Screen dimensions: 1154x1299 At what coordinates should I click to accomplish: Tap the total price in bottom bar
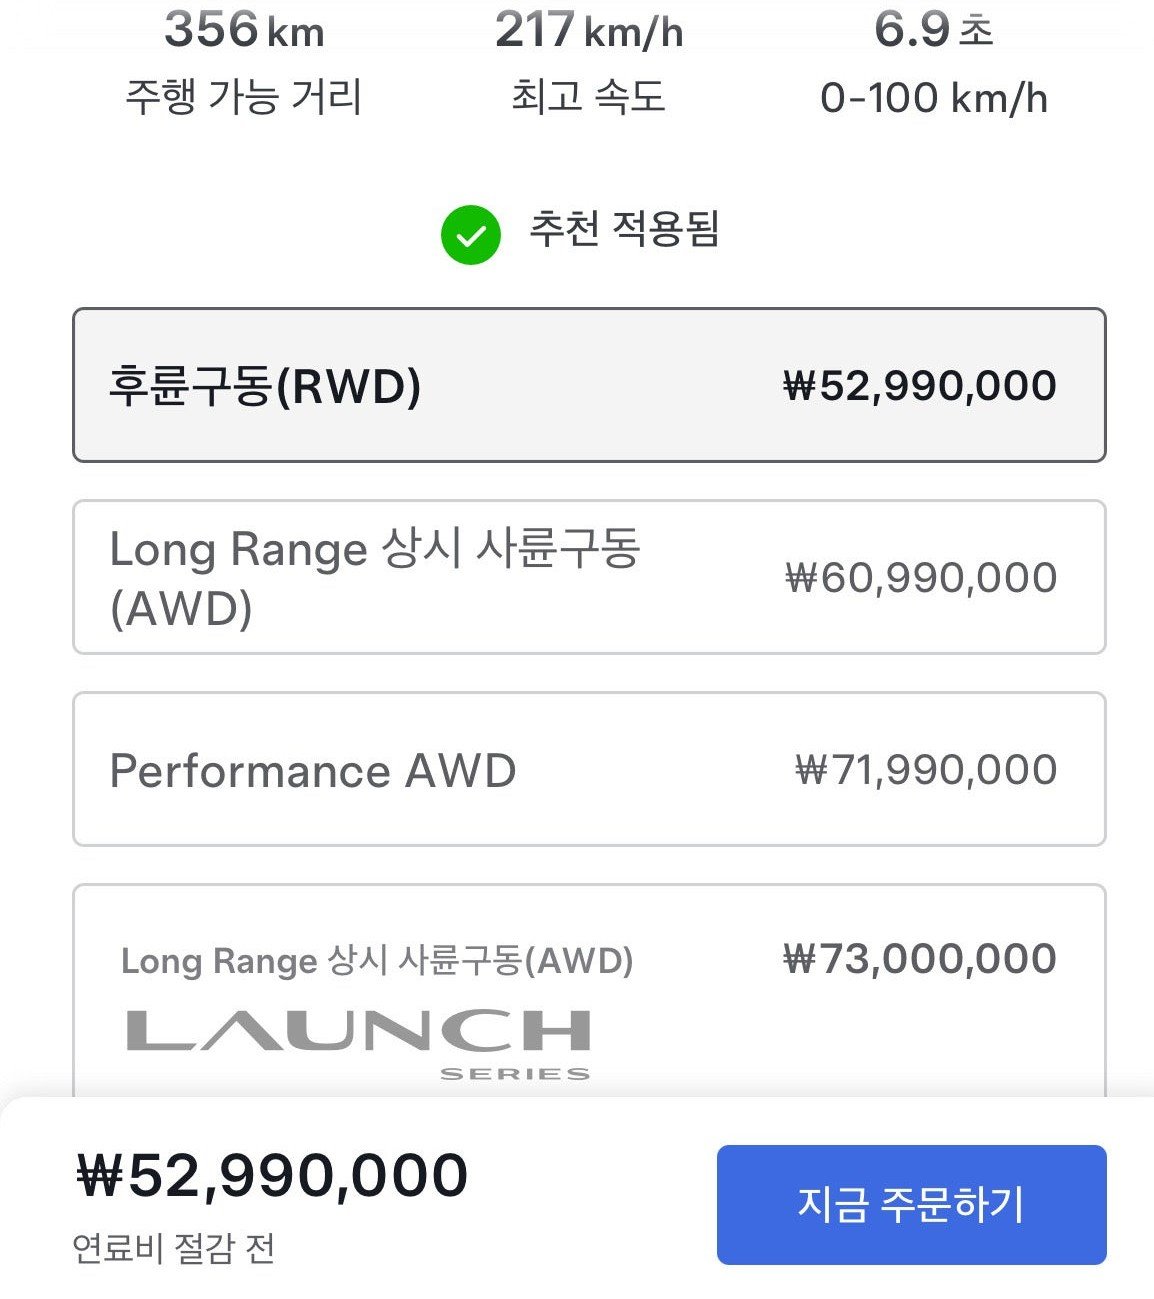272,1175
